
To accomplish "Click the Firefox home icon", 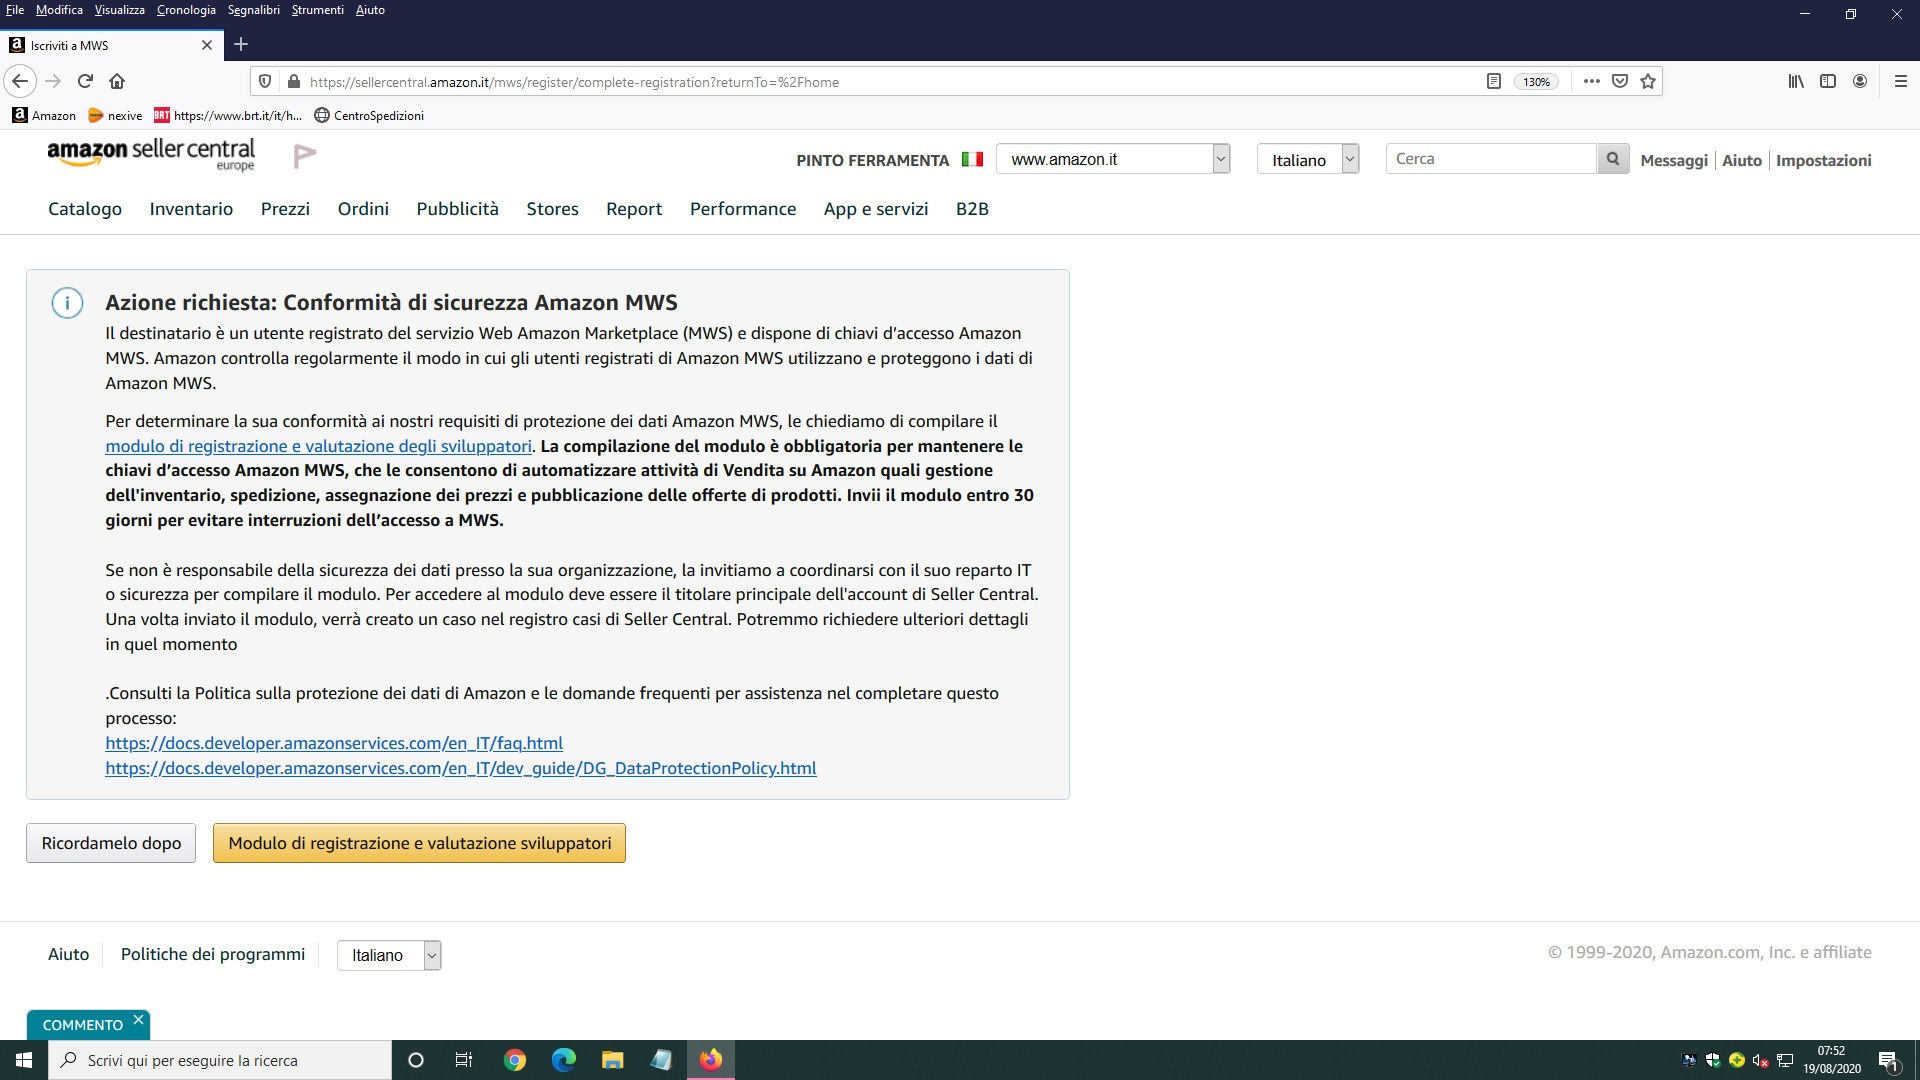I will (x=117, y=81).
